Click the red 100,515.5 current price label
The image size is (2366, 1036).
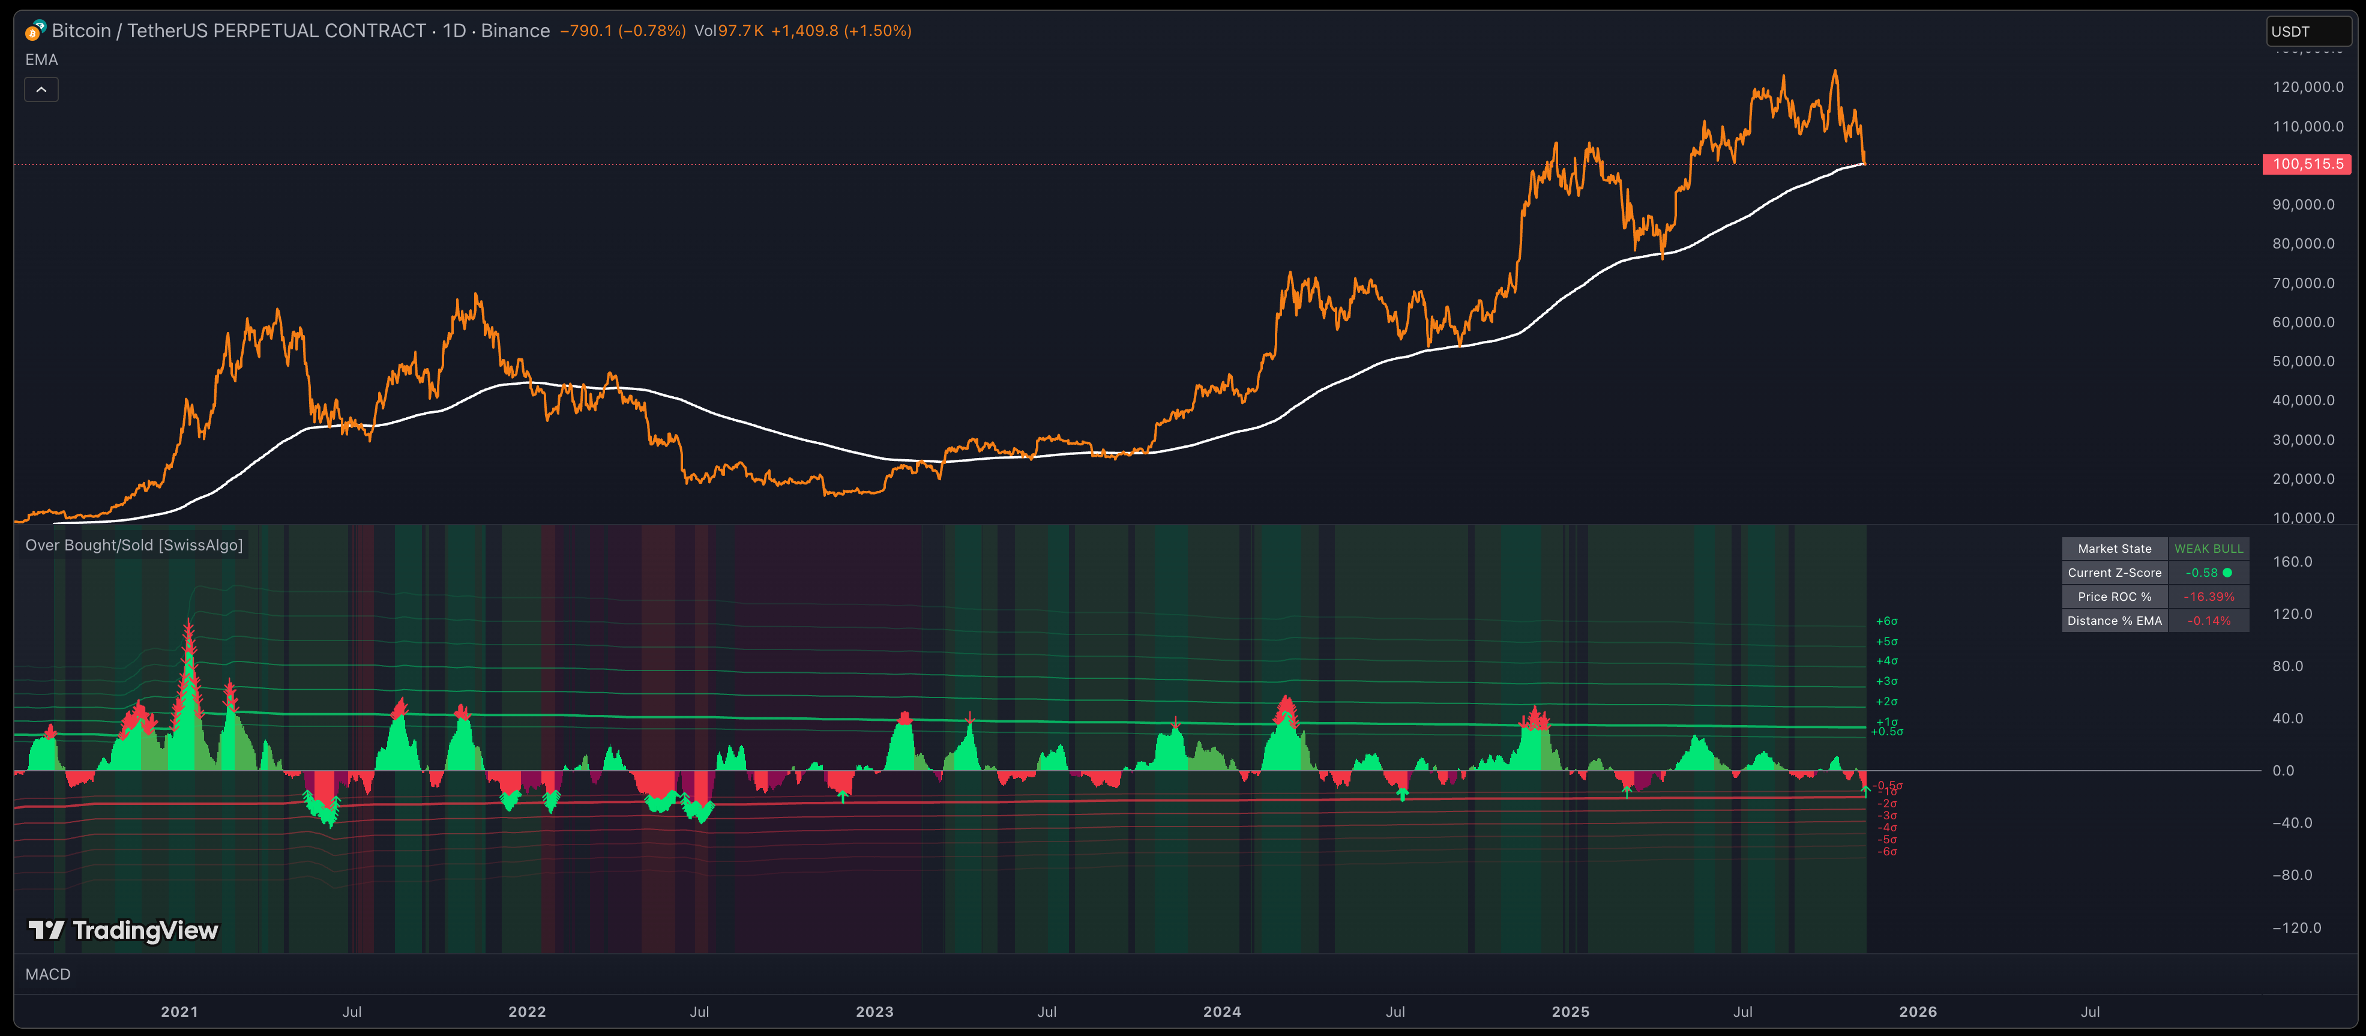(2307, 164)
